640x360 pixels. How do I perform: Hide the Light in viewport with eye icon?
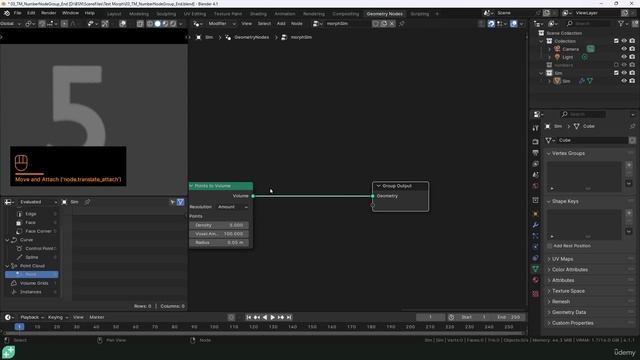pyautogui.click(x=624, y=57)
